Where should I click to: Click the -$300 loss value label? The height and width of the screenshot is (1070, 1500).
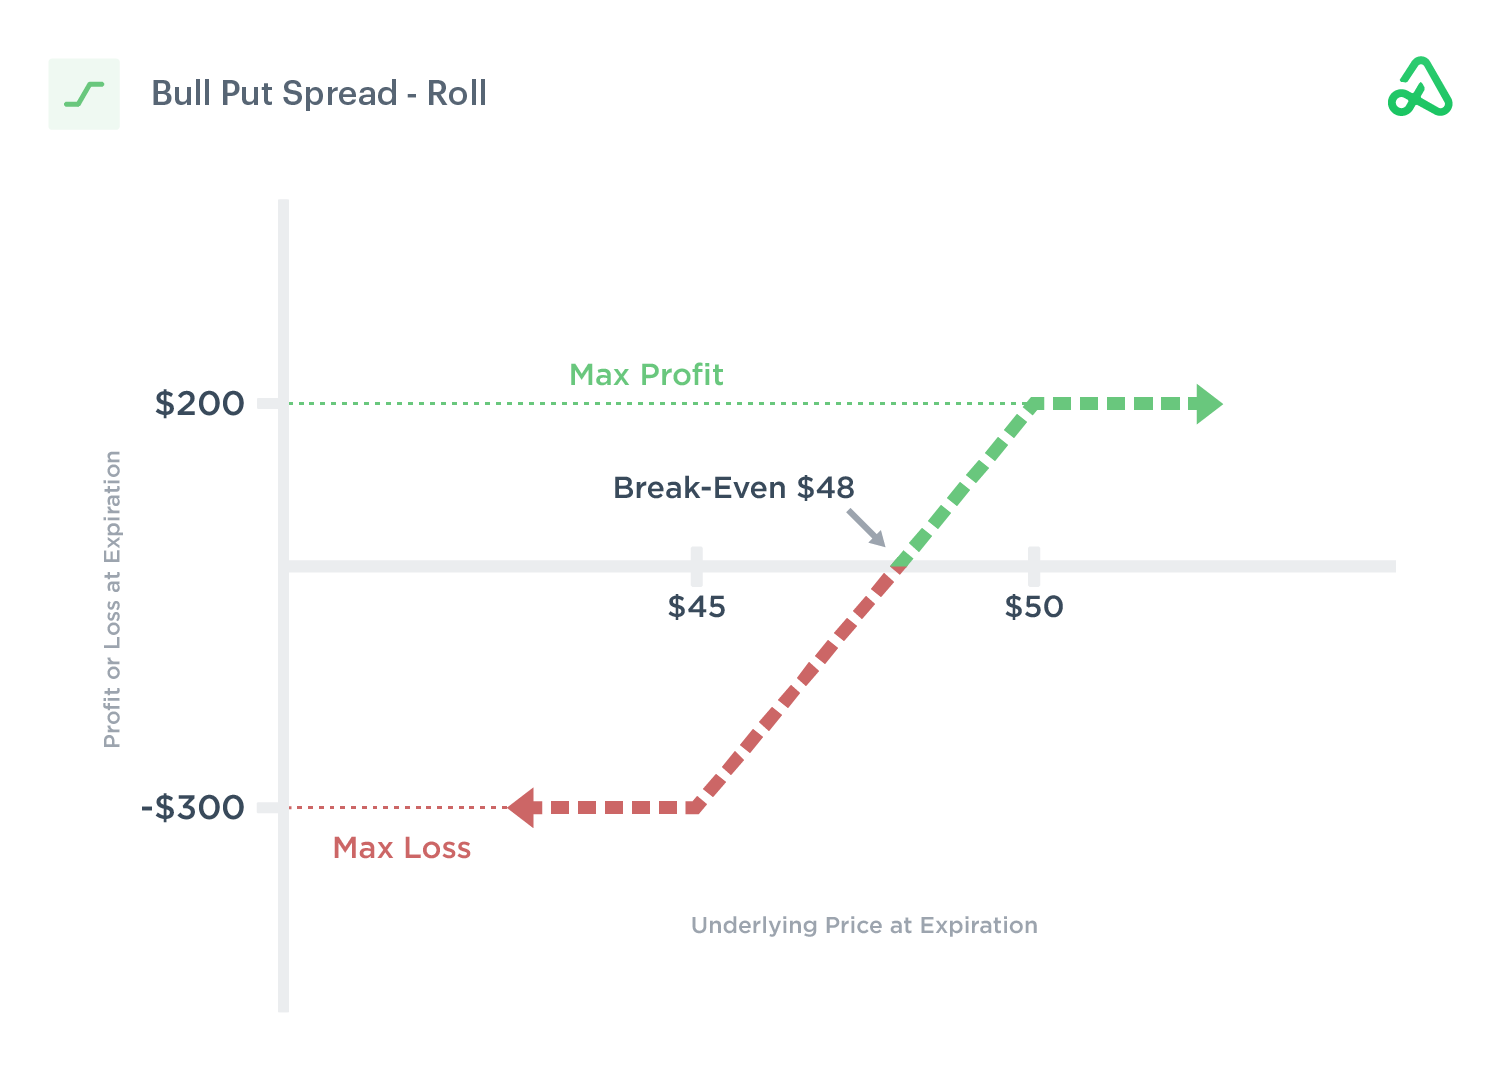click(x=192, y=807)
